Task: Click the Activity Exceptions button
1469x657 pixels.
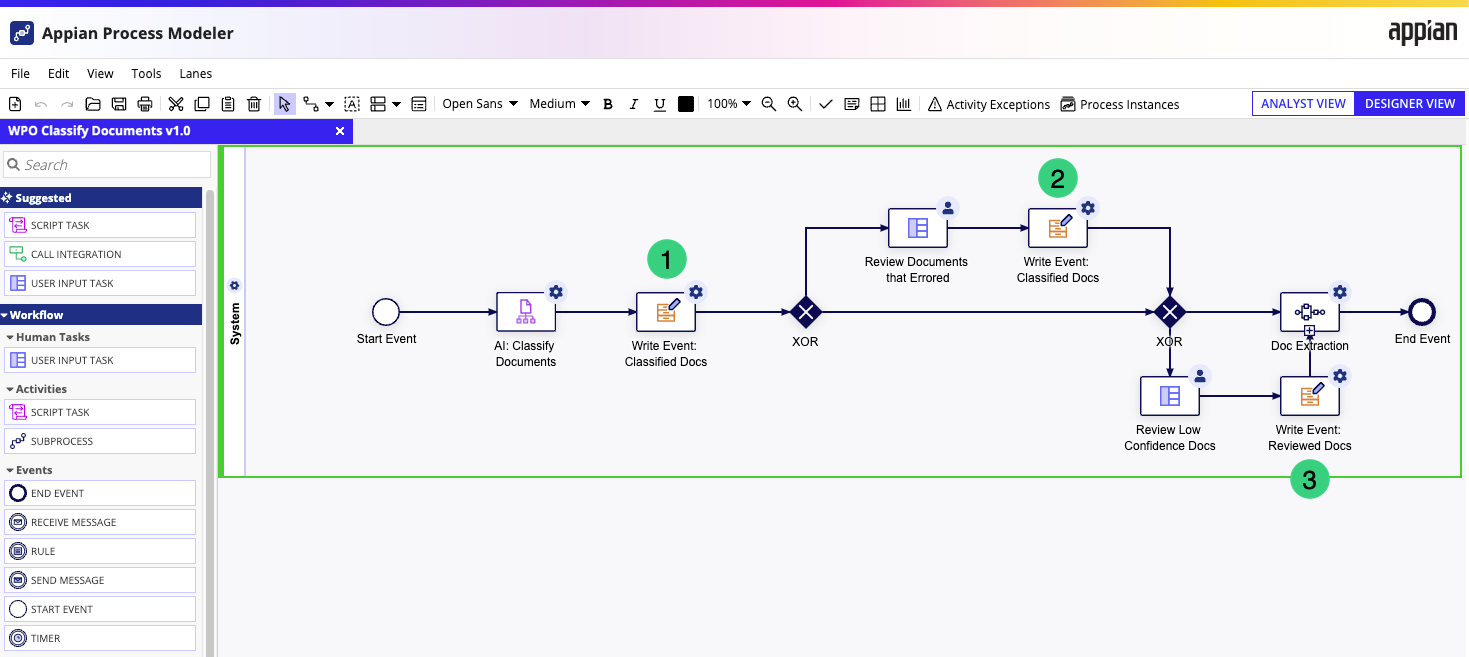Action: [989, 104]
